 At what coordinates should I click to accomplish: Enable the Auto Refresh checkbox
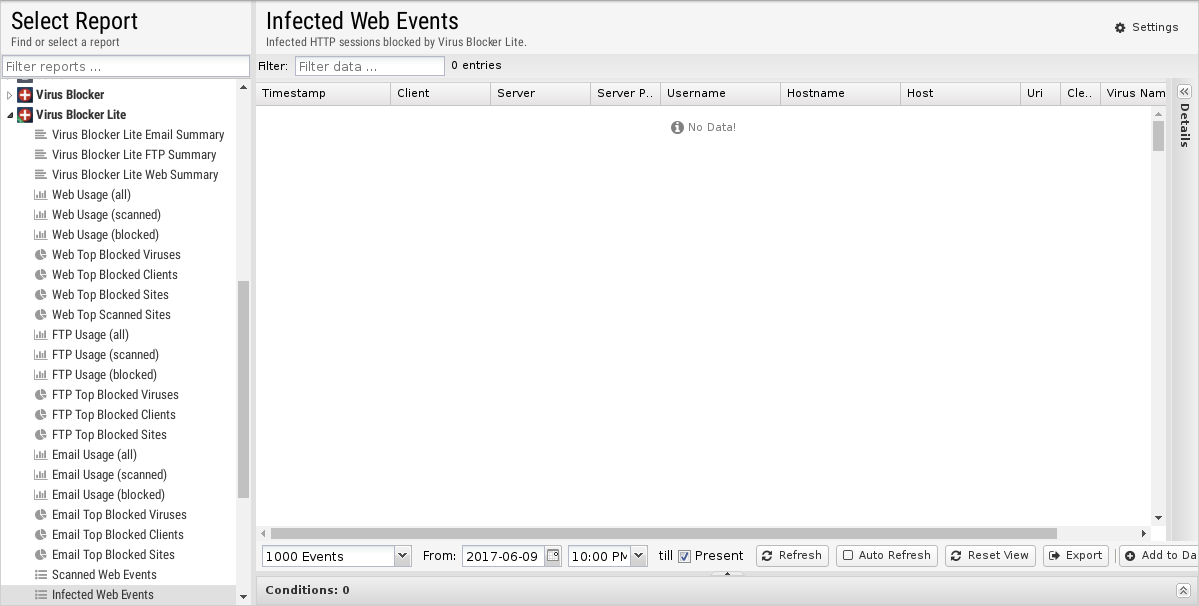coord(848,556)
